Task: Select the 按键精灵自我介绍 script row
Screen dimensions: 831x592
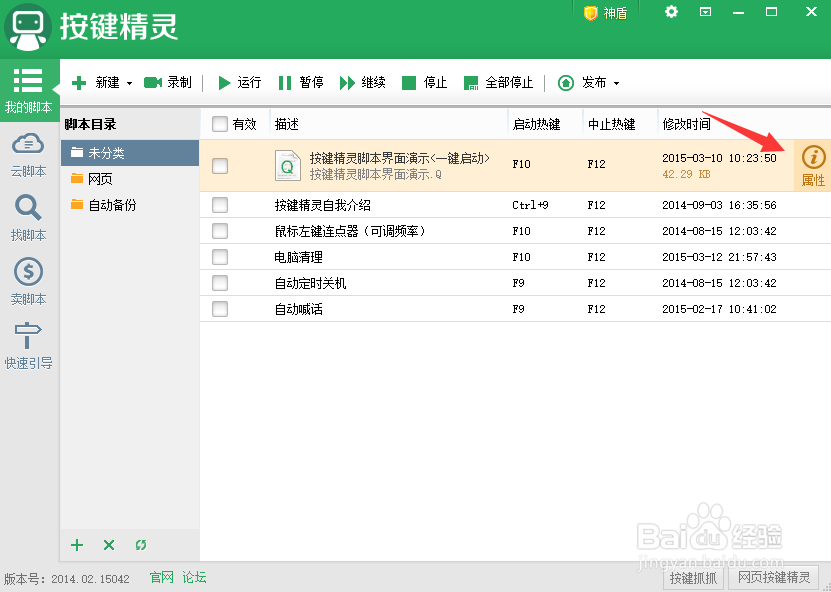Action: coord(515,205)
